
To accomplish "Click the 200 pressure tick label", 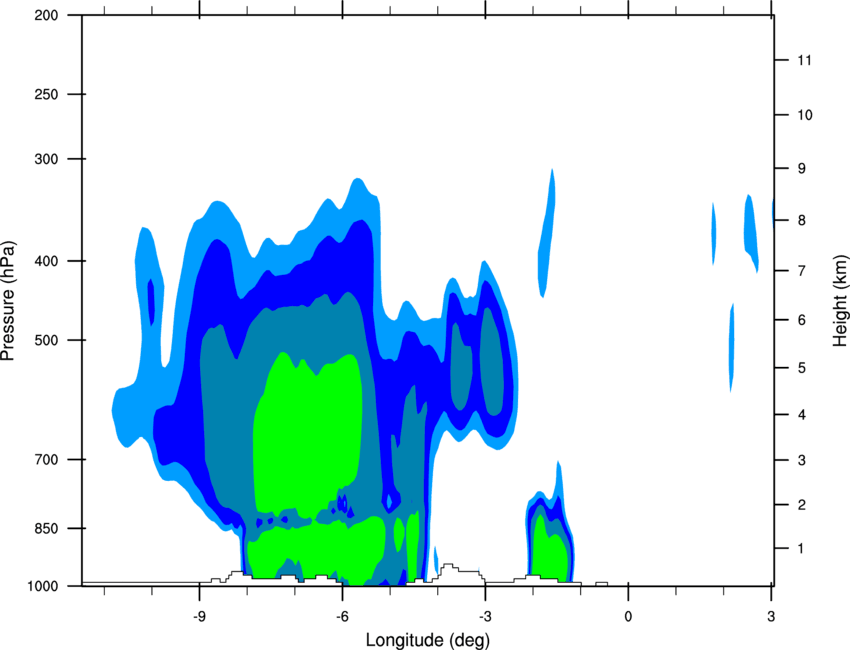I will click(x=46, y=15).
